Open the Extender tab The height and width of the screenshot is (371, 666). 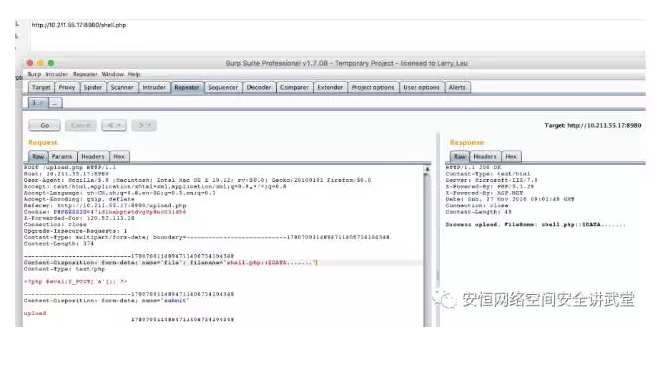click(330, 87)
